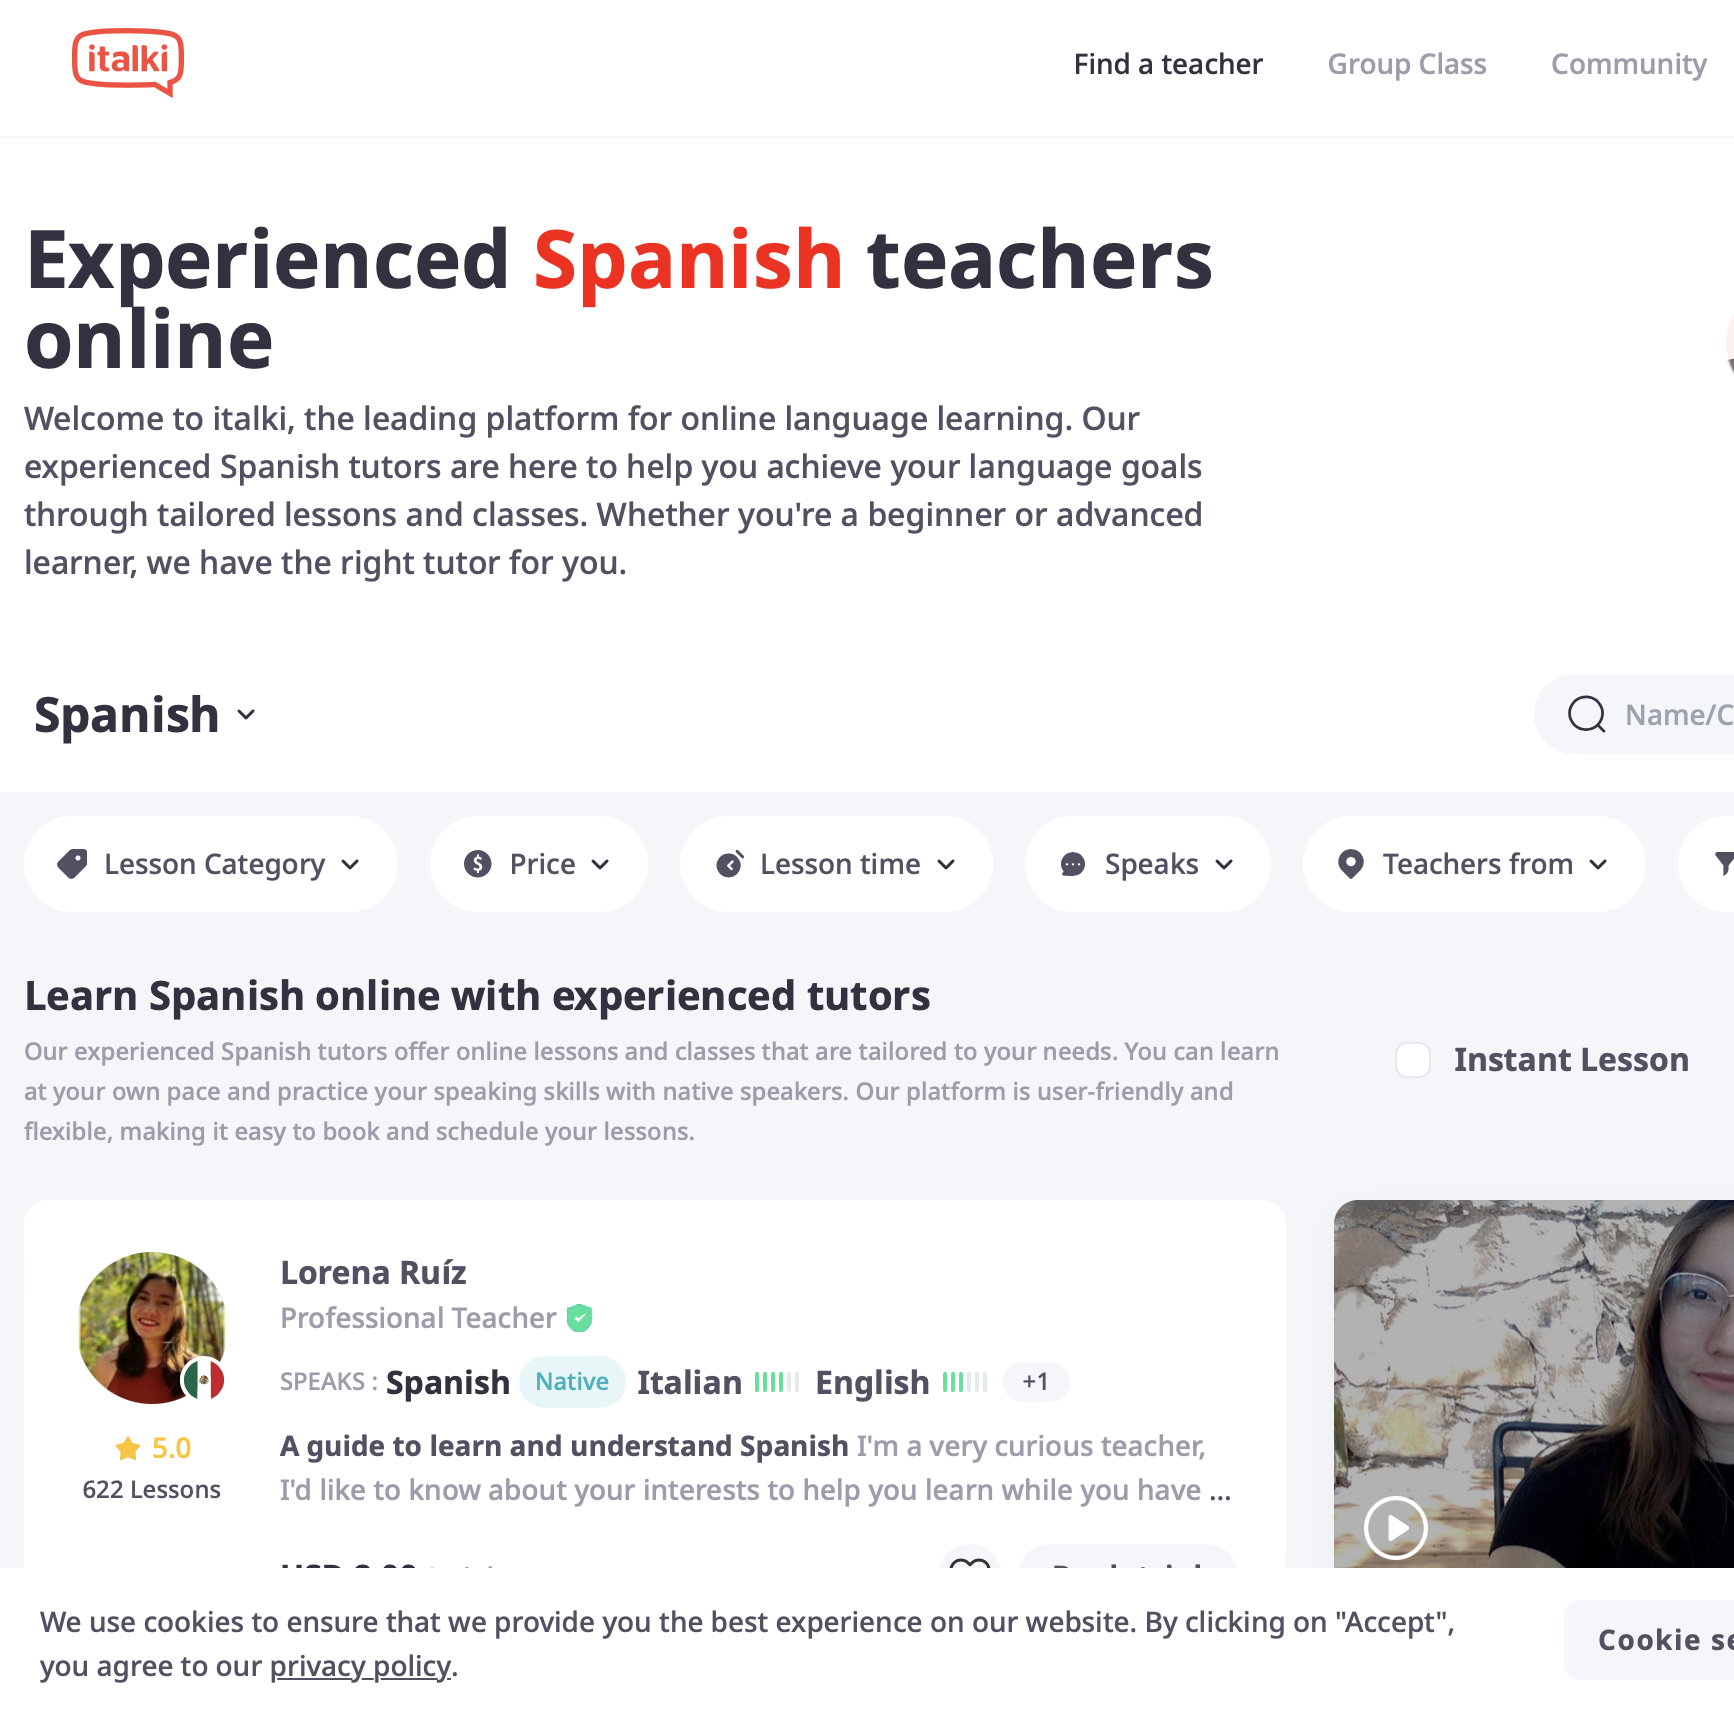Image resolution: width=1734 pixels, height=1714 pixels.
Task: Click the verified Professional Teacher badge icon
Action: click(x=580, y=1318)
